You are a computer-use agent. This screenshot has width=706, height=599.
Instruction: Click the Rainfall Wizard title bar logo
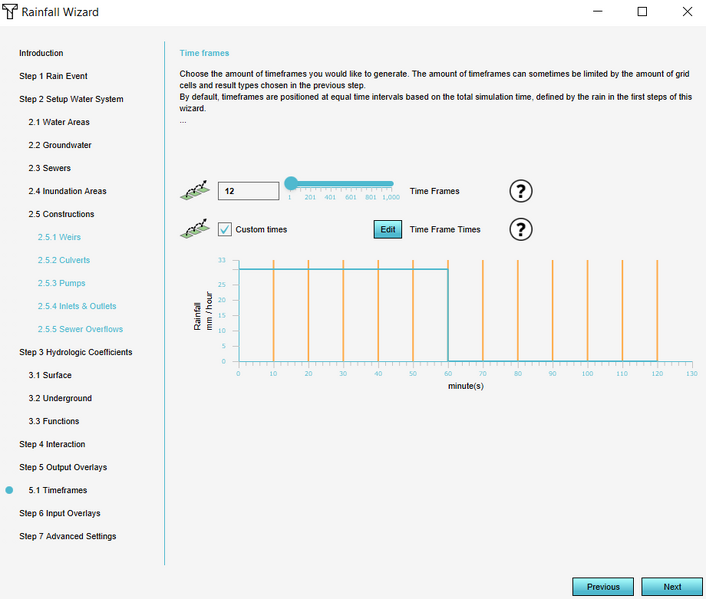(11, 12)
